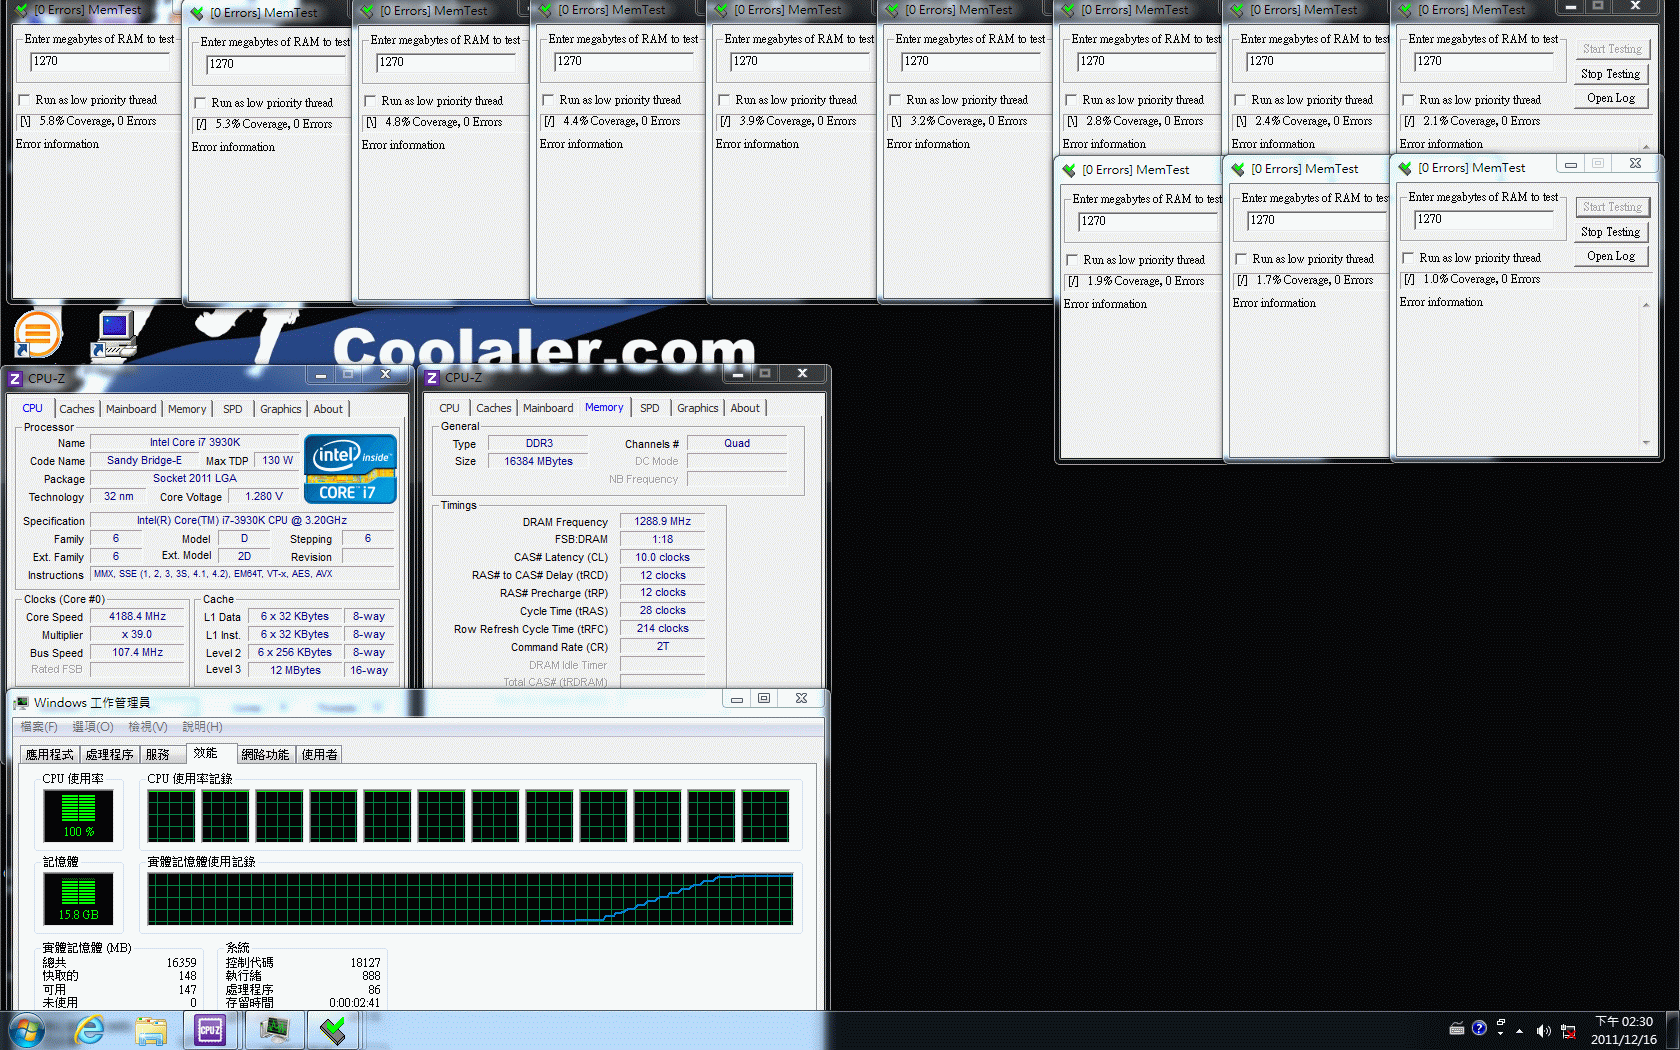Image resolution: width=1680 pixels, height=1050 pixels.
Task: Switch to CPU-Z from the taskbar
Action: coord(210,1030)
